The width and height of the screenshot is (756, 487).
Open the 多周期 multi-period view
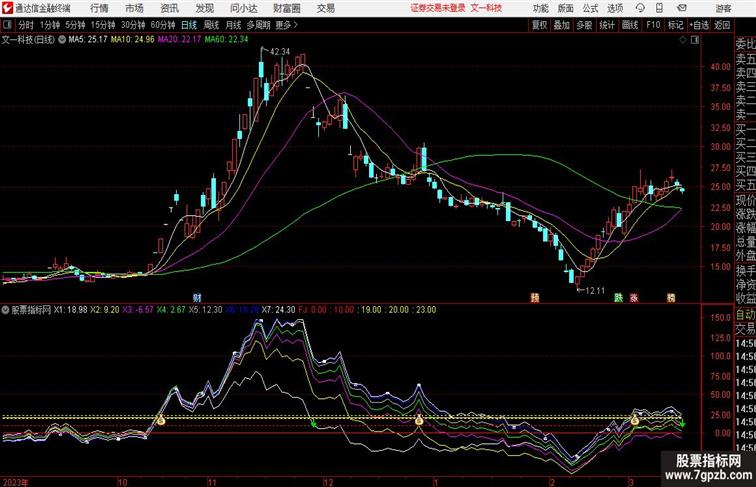tap(258, 25)
